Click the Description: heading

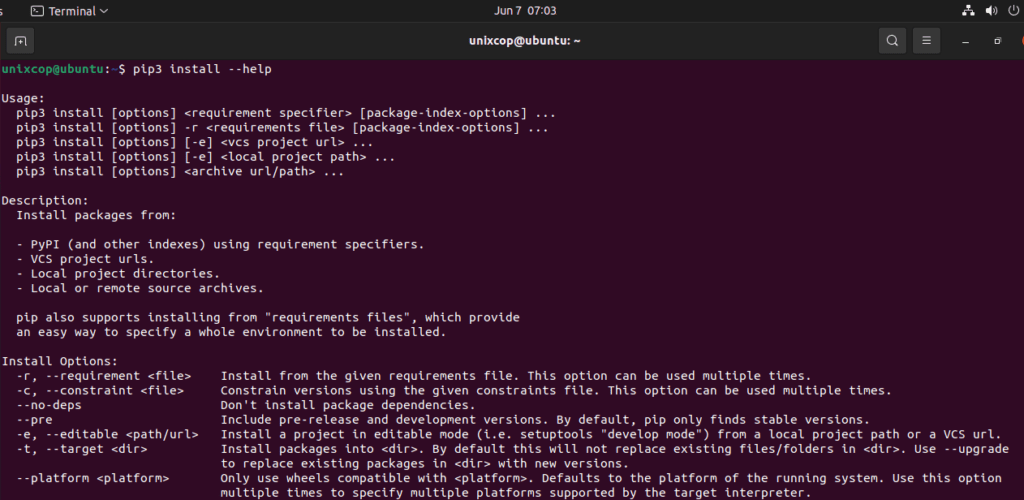tap(45, 201)
